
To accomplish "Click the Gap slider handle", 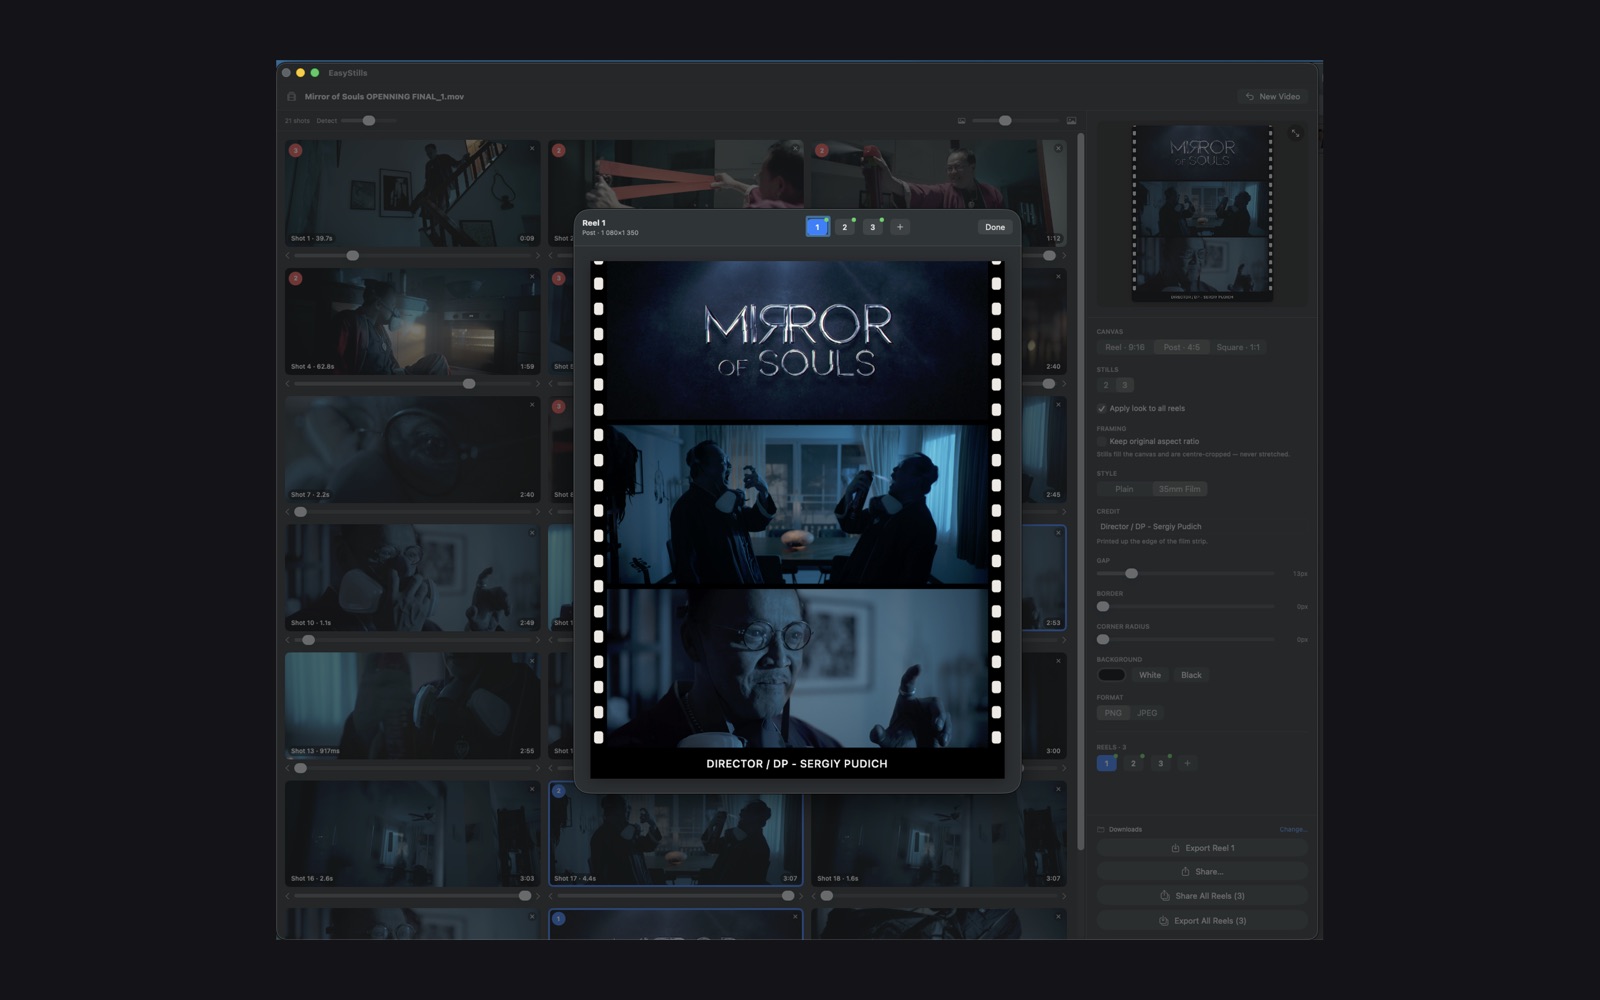I will click(1131, 574).
